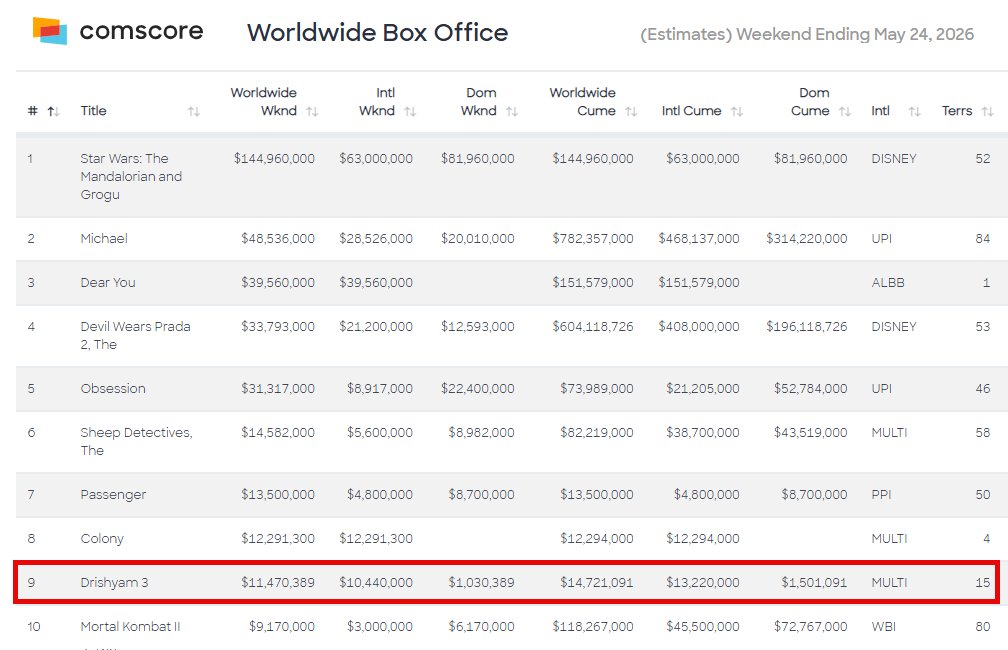This screenshot has width=1008, height=650.
Task: Click the Worldwide Cume header label
Action: [x=582, y=102]
